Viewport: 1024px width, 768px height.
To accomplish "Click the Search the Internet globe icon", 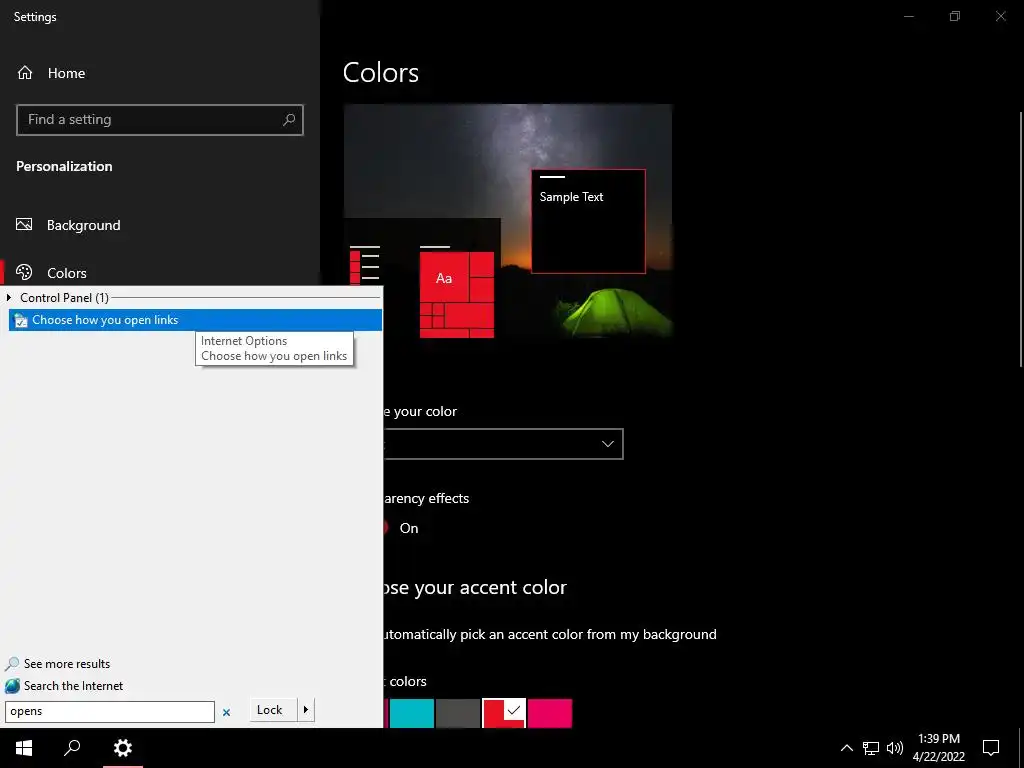I will click(12, 686).
